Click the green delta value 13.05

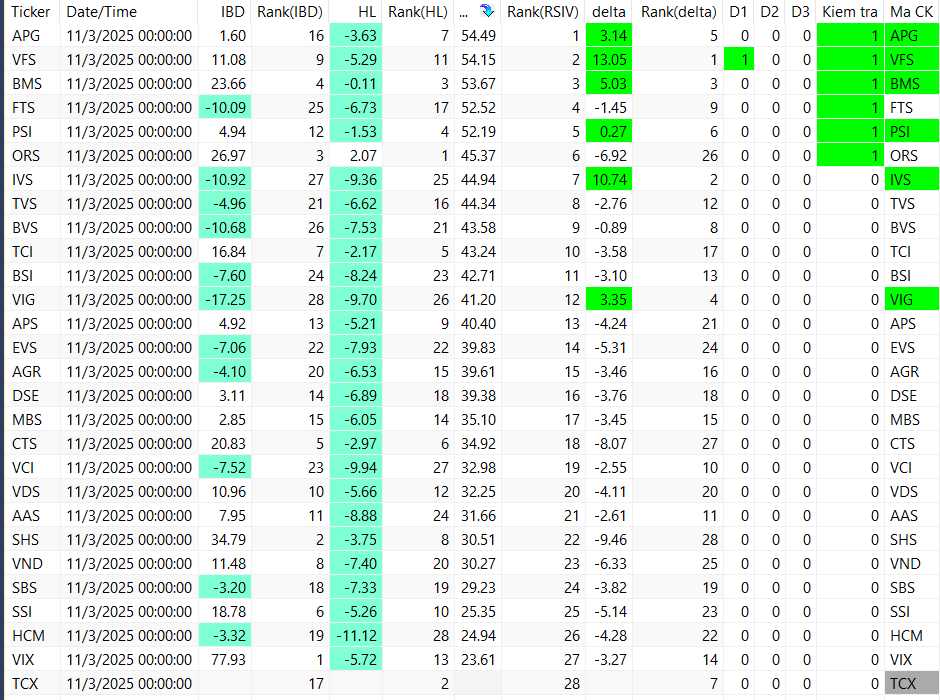[x=609, y=60]
